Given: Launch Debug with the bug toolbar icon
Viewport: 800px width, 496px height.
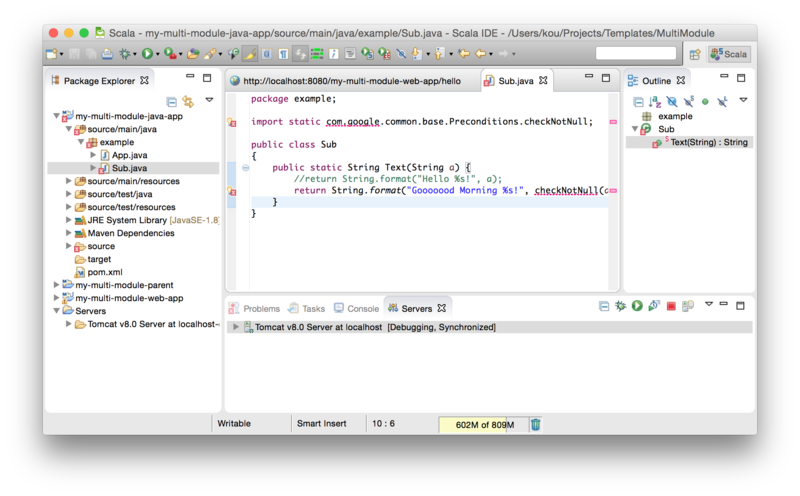Looking at the screenshot, I should (x=124, y=54).
